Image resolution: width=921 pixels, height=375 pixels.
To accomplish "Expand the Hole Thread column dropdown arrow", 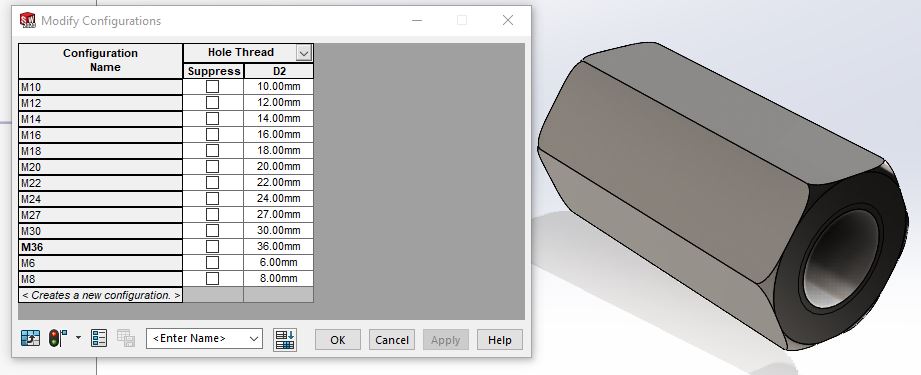I will coord(304,53).
